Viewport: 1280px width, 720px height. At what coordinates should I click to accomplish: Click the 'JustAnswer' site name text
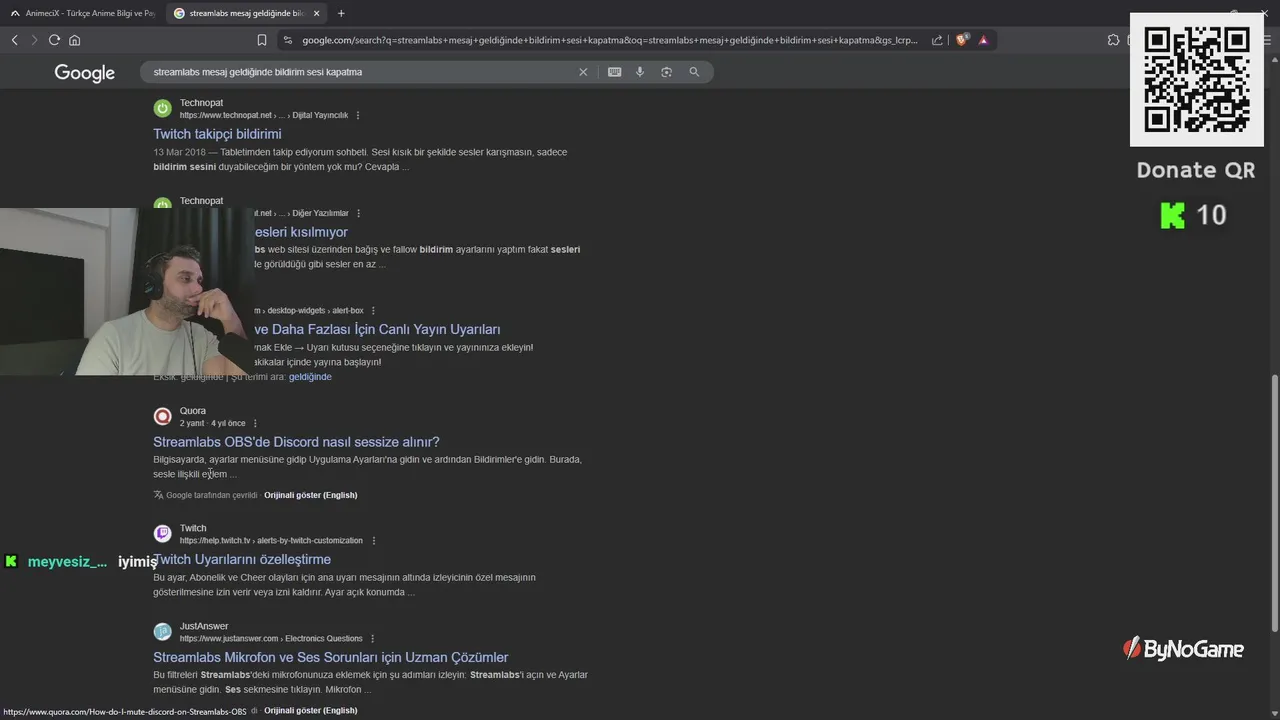point(204,626)
